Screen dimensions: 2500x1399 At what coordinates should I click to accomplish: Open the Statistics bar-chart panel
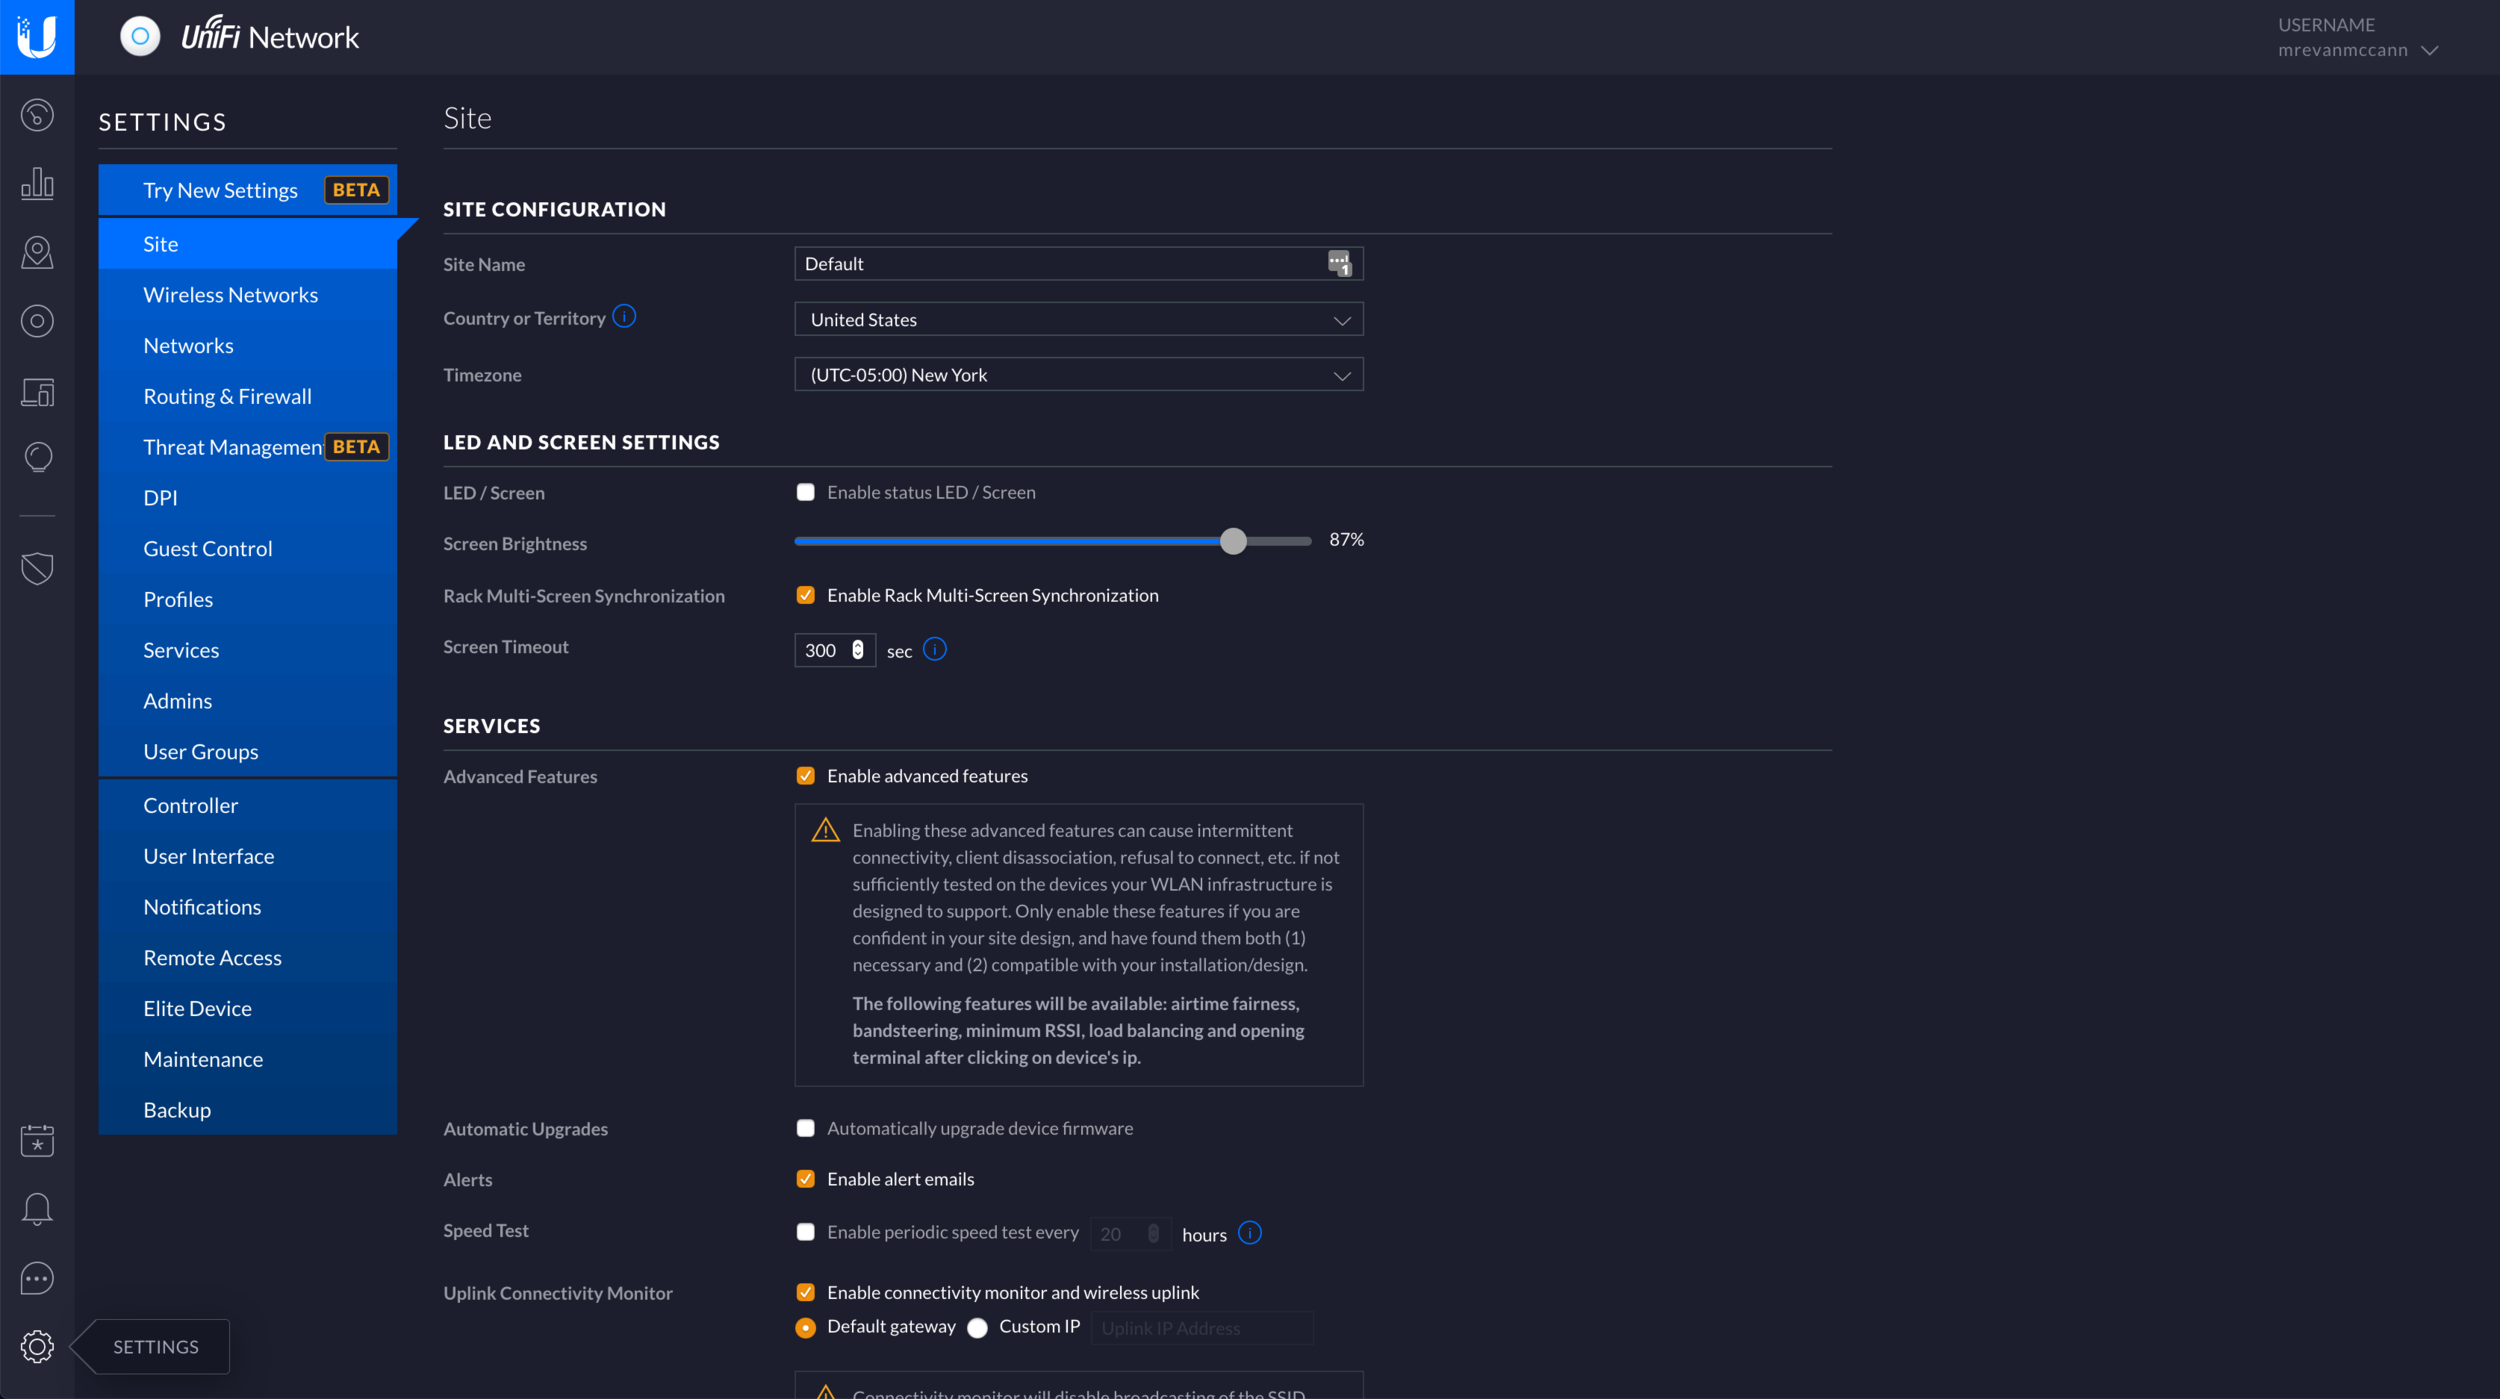pos(37,184)
